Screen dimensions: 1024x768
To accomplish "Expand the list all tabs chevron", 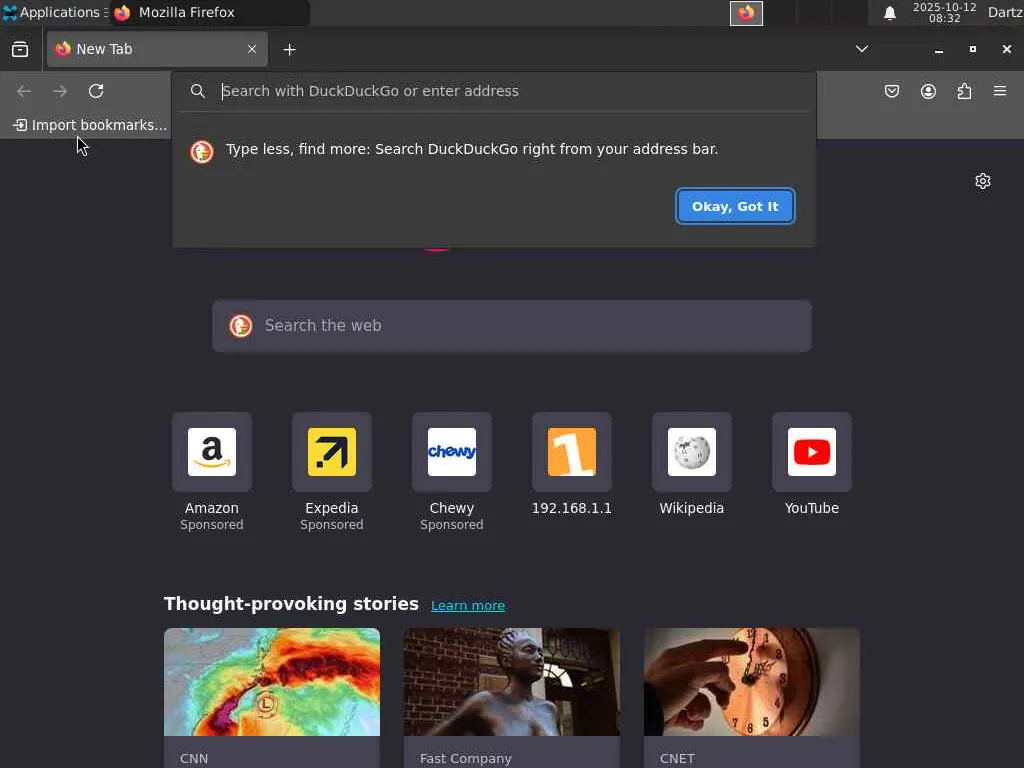I will point(862,49).
